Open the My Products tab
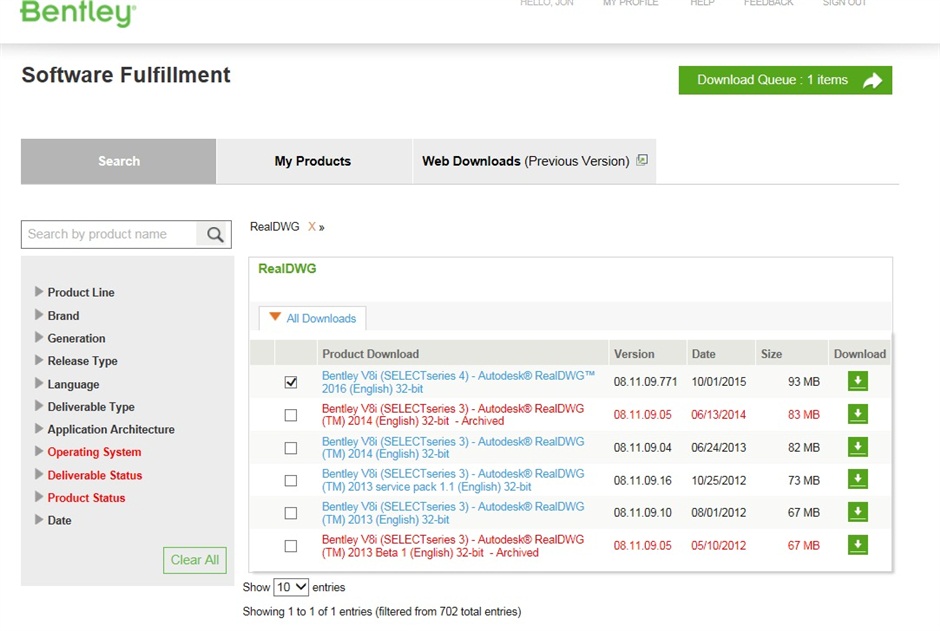 pos(313,161)
